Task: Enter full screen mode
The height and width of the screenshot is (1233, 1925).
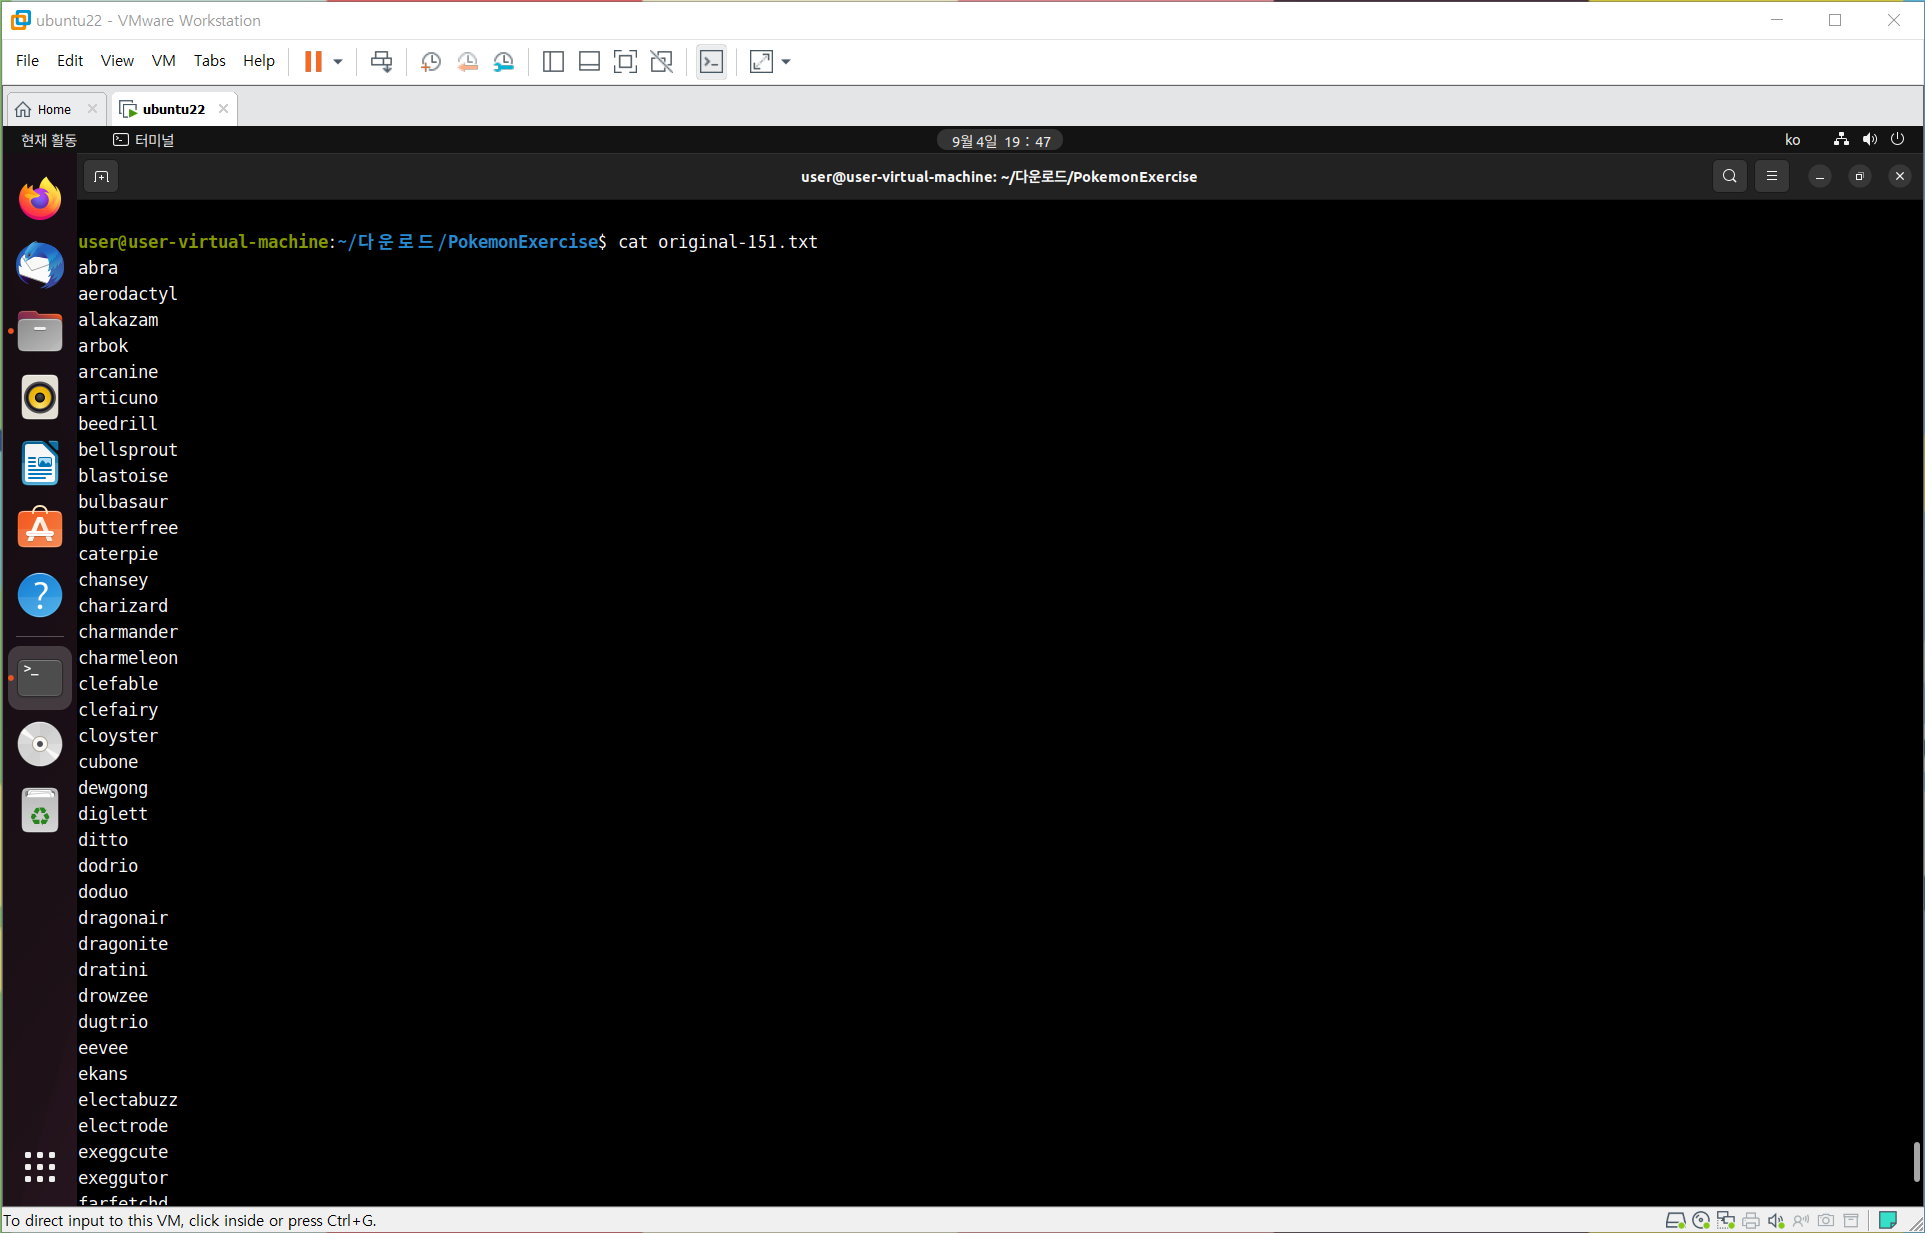Action: coord(625,62)
